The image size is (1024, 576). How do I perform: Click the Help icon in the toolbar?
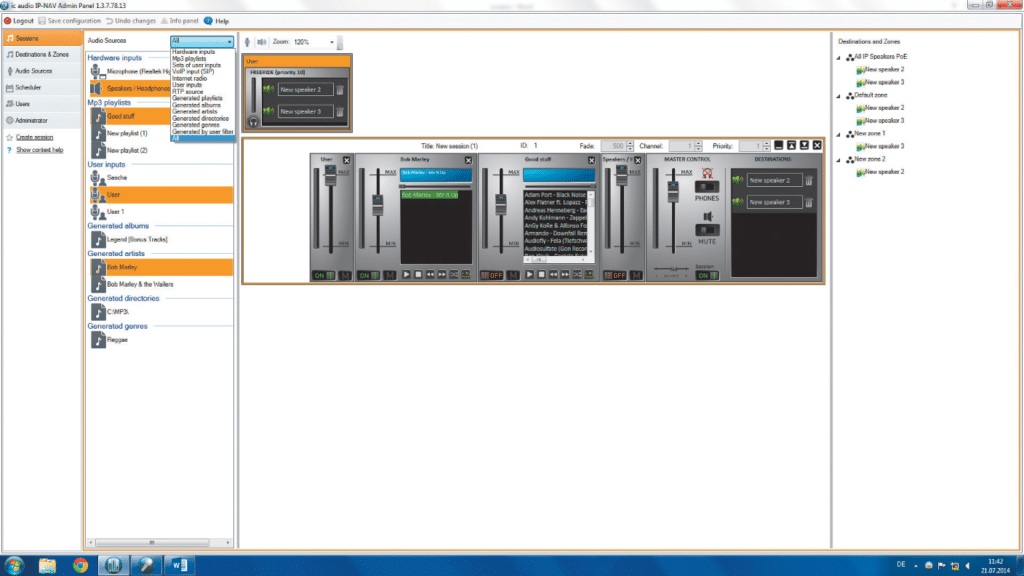(208, 20)
